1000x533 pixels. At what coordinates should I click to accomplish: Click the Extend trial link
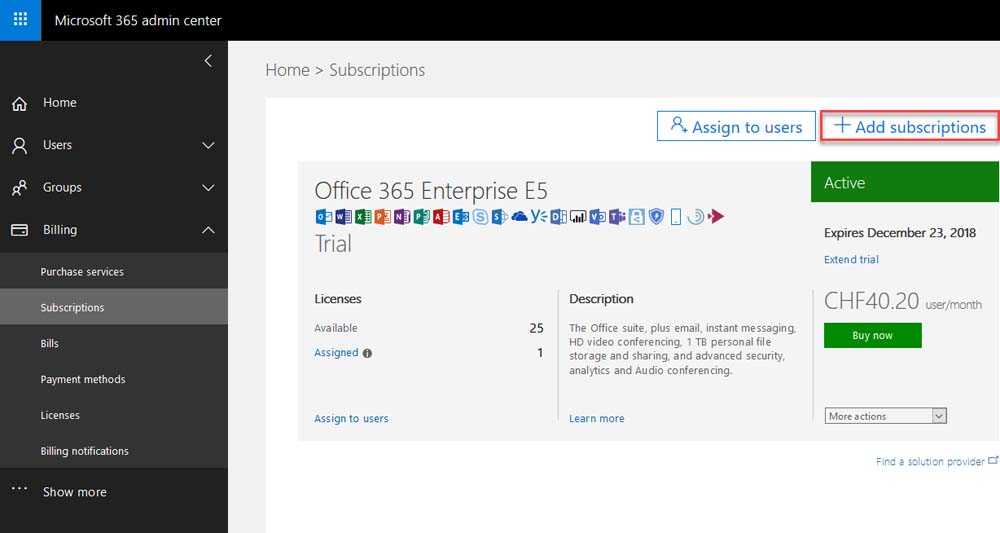point(851,259)
